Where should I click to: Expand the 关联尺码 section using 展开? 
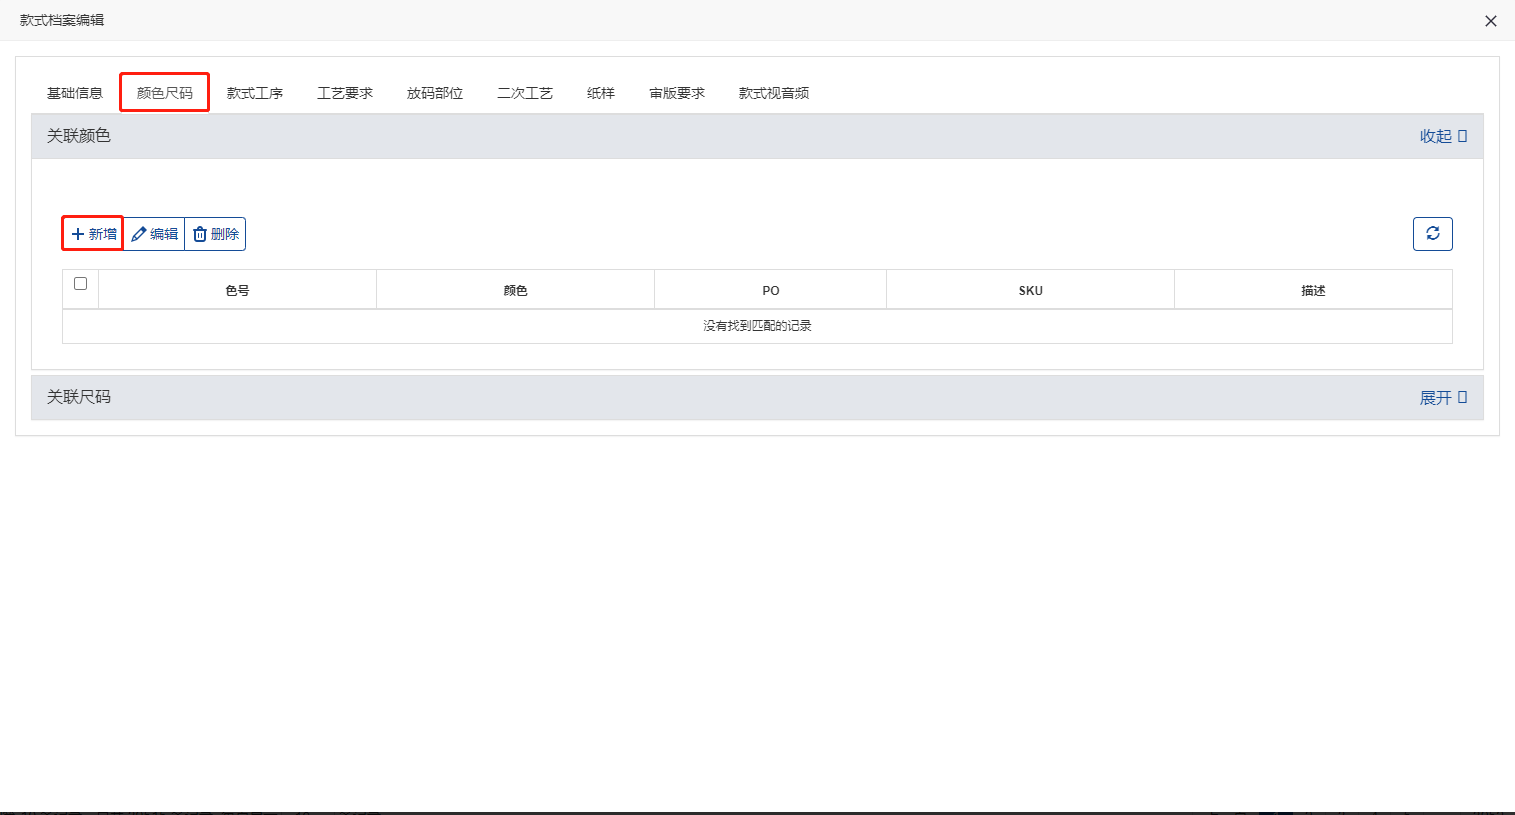(x=1436, y=396)
